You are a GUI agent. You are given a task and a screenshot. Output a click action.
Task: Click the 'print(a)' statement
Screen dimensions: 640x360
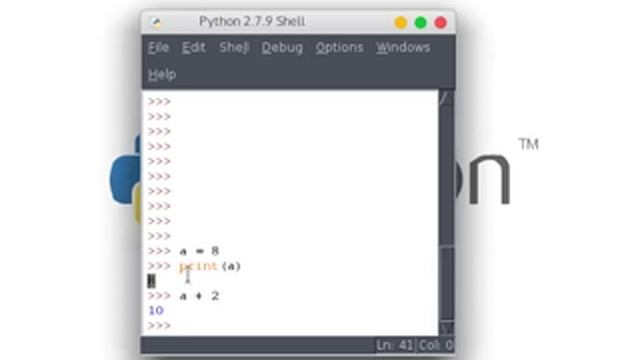[210, 266]
